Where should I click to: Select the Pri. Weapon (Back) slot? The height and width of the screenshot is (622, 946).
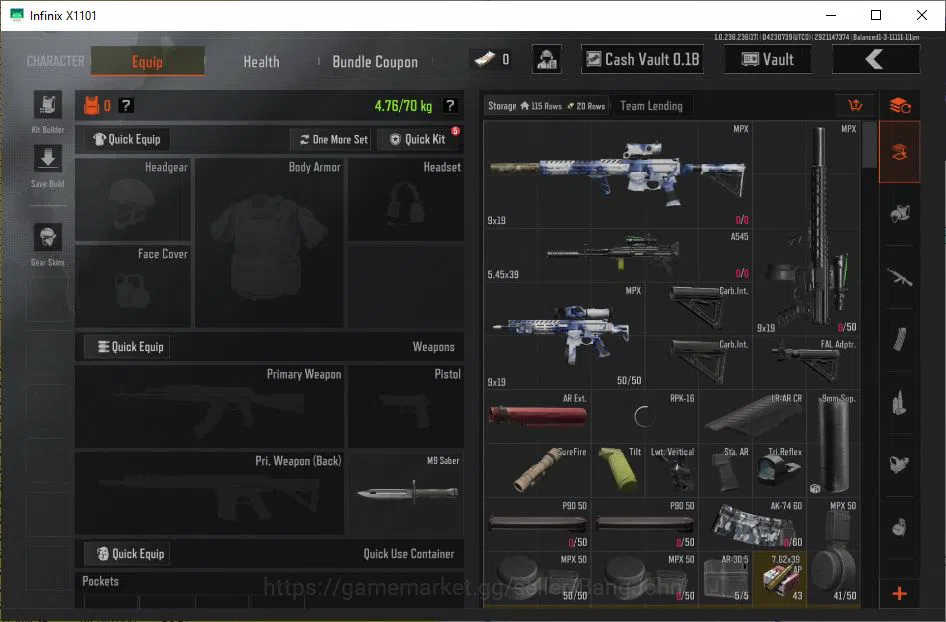pos(209,493)
